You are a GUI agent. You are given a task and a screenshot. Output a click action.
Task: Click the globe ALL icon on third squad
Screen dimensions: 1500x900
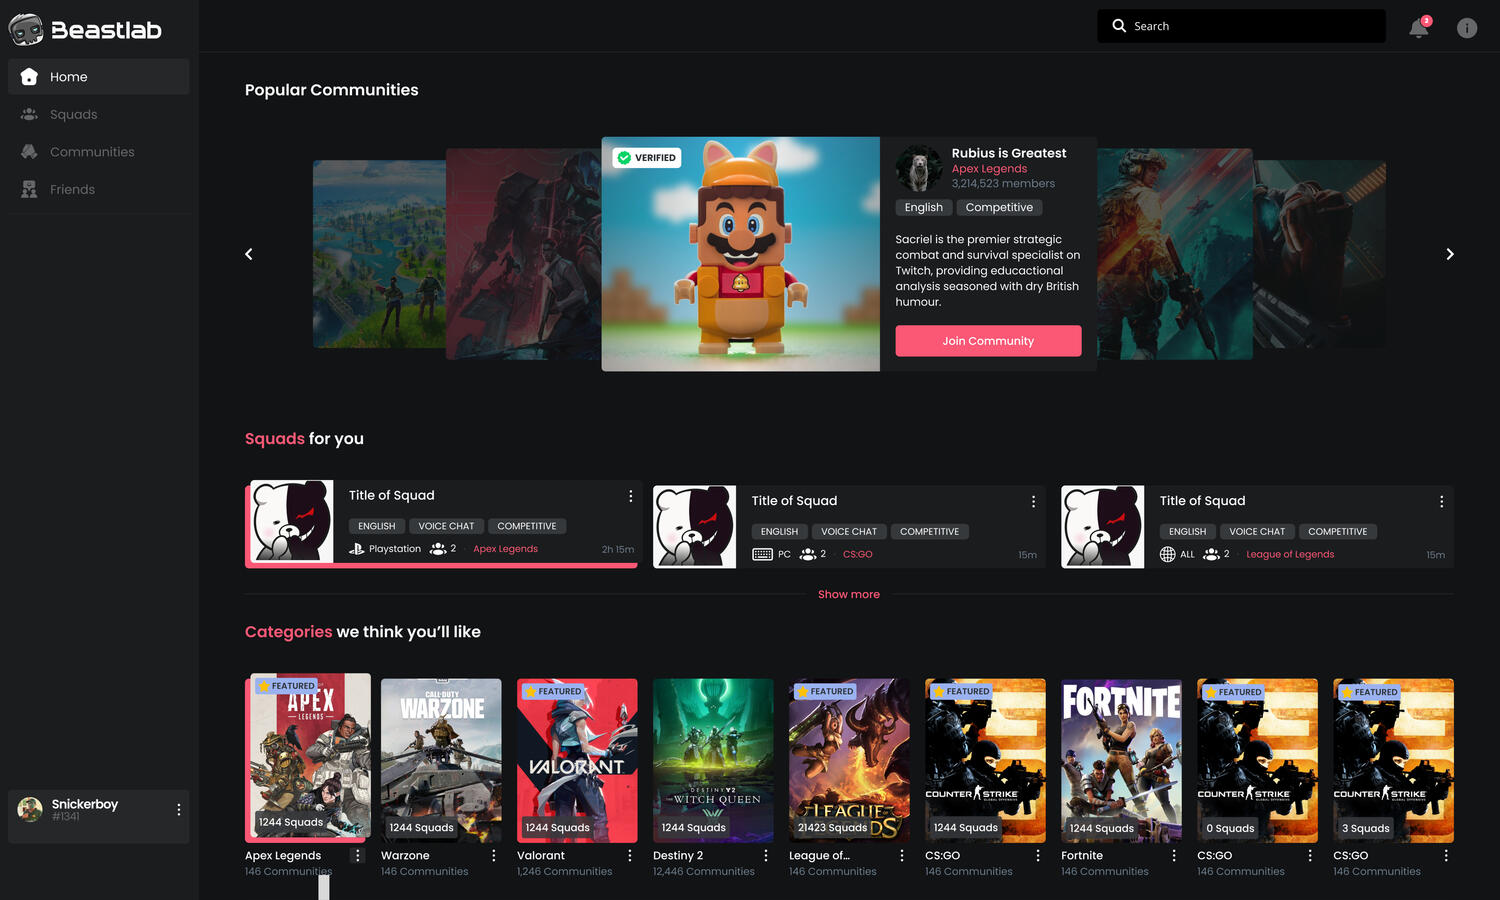coord(1167,554)
